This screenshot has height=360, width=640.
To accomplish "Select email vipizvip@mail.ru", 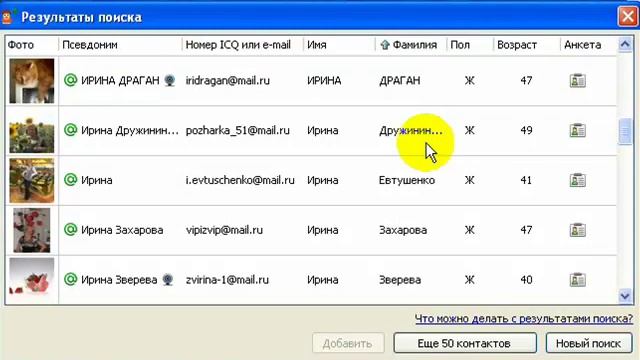I will point(224,230).
